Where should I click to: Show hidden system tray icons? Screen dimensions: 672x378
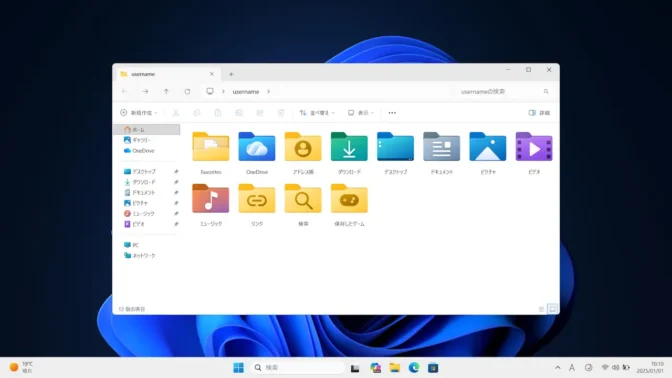[558, 368]
